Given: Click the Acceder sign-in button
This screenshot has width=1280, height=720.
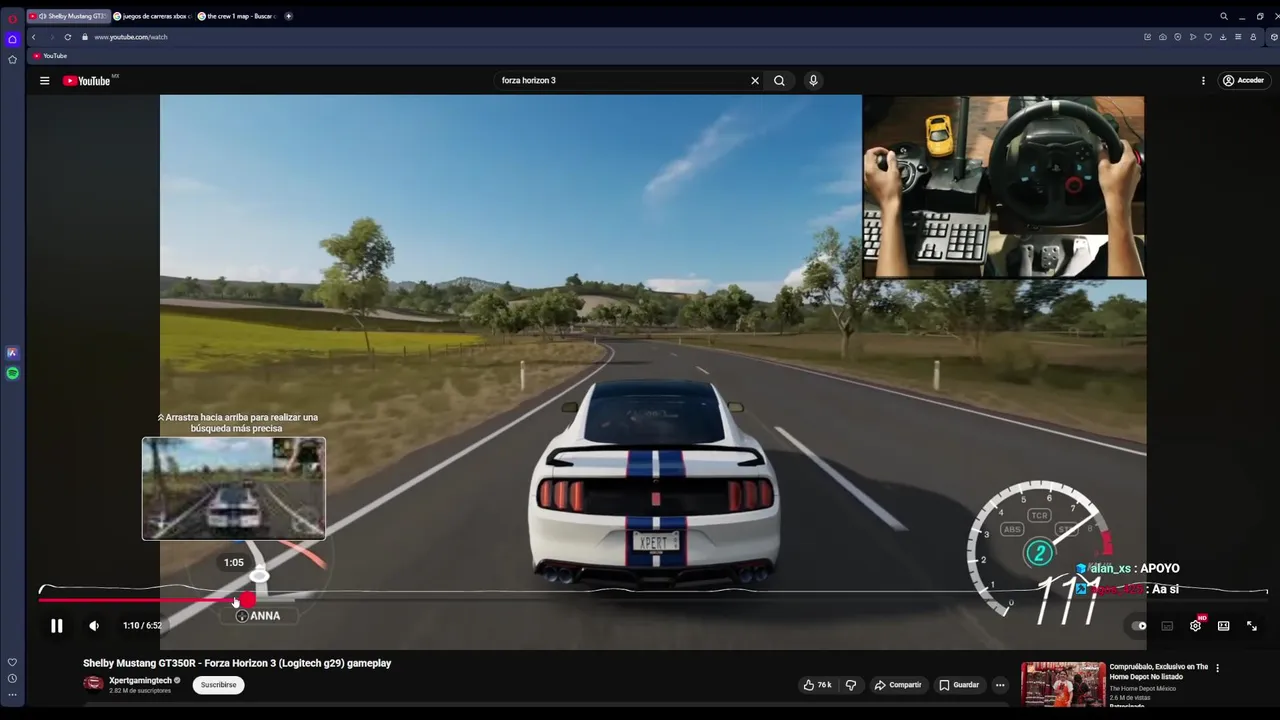Looking at the screenshot, I should [1243, 81].
